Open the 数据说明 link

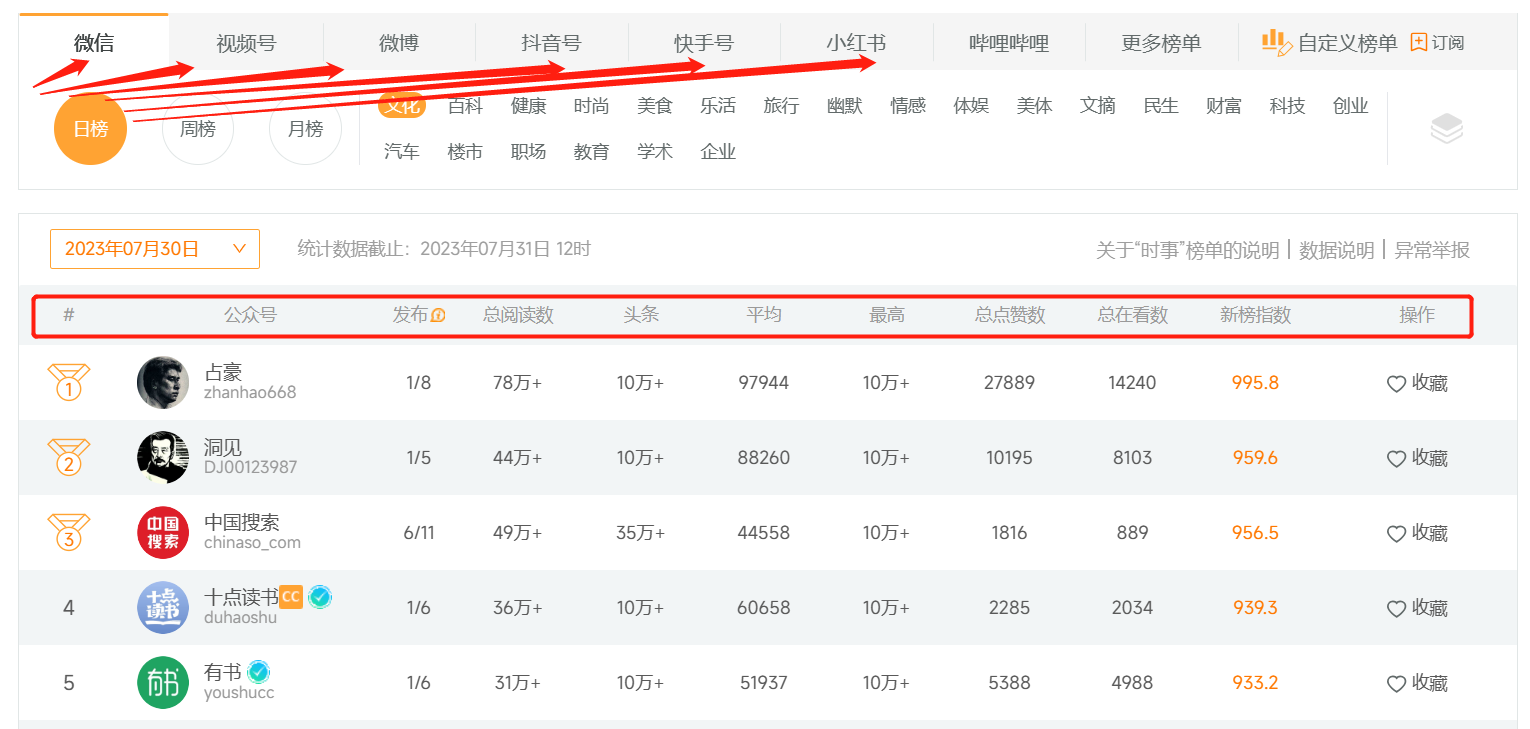pyautogui.click(x=1337, y=250)
